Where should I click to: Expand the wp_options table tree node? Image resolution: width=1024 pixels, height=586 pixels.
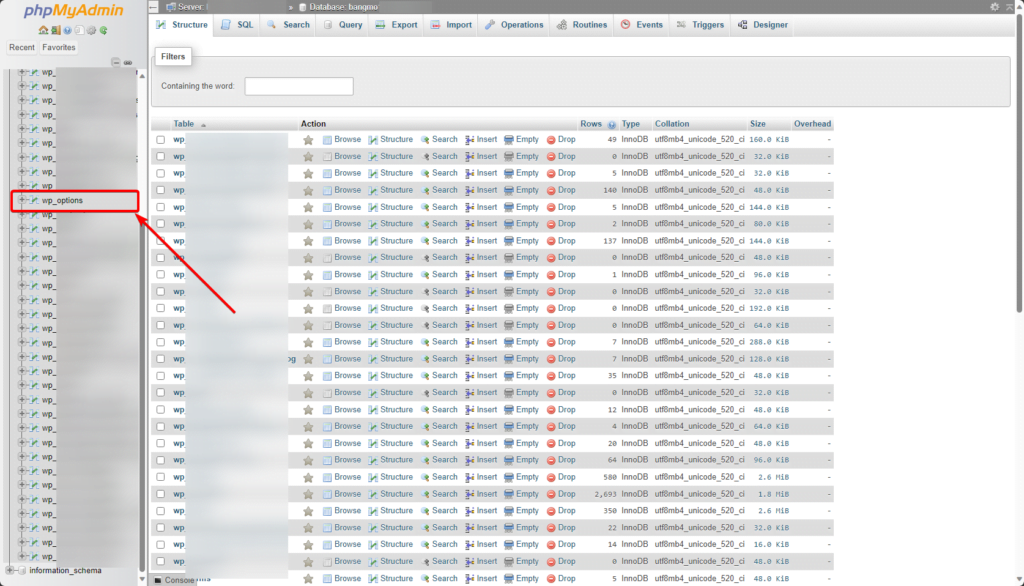[x=22, y=200]
